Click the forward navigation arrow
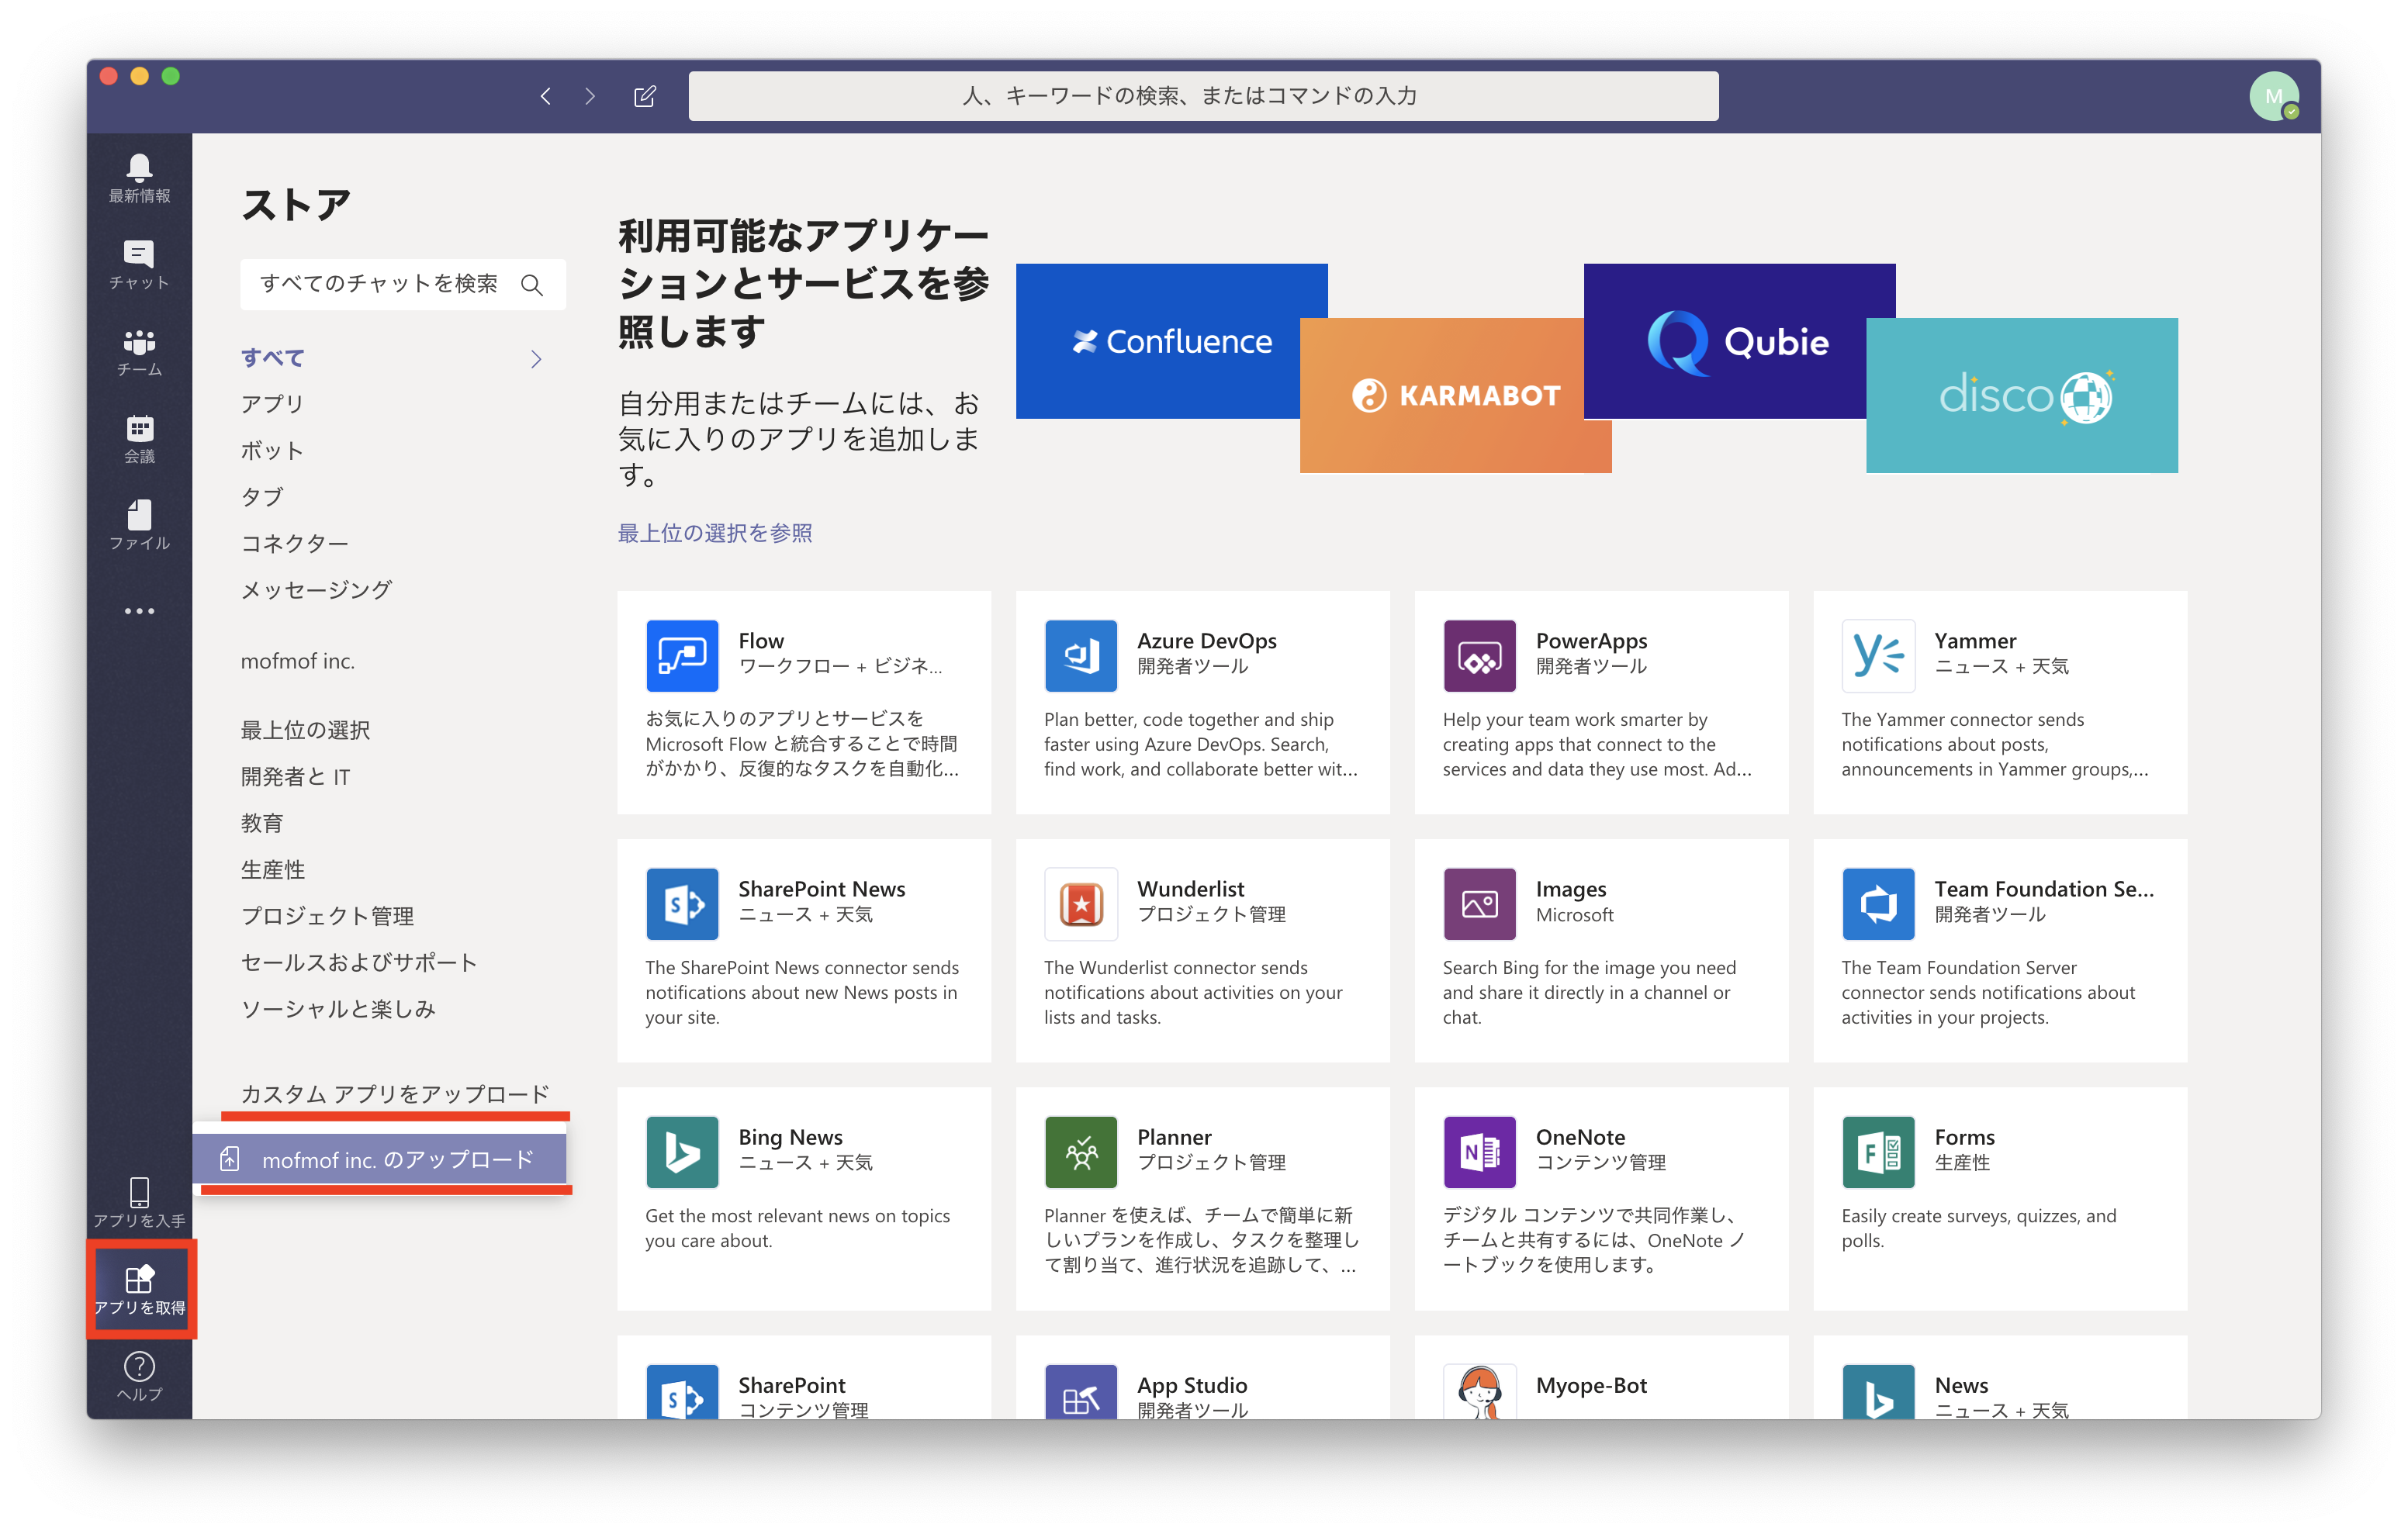2408x1534 pixels. tap(590, 96)
